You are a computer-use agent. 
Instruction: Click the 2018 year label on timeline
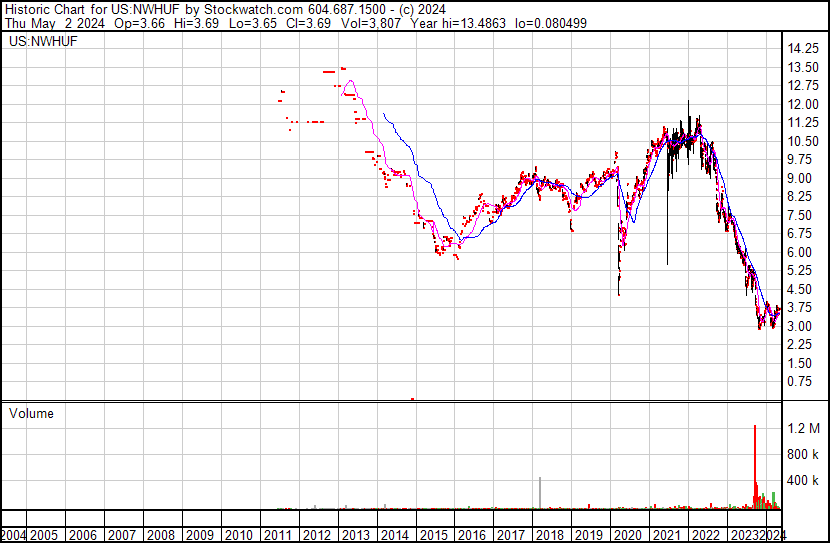551,535
